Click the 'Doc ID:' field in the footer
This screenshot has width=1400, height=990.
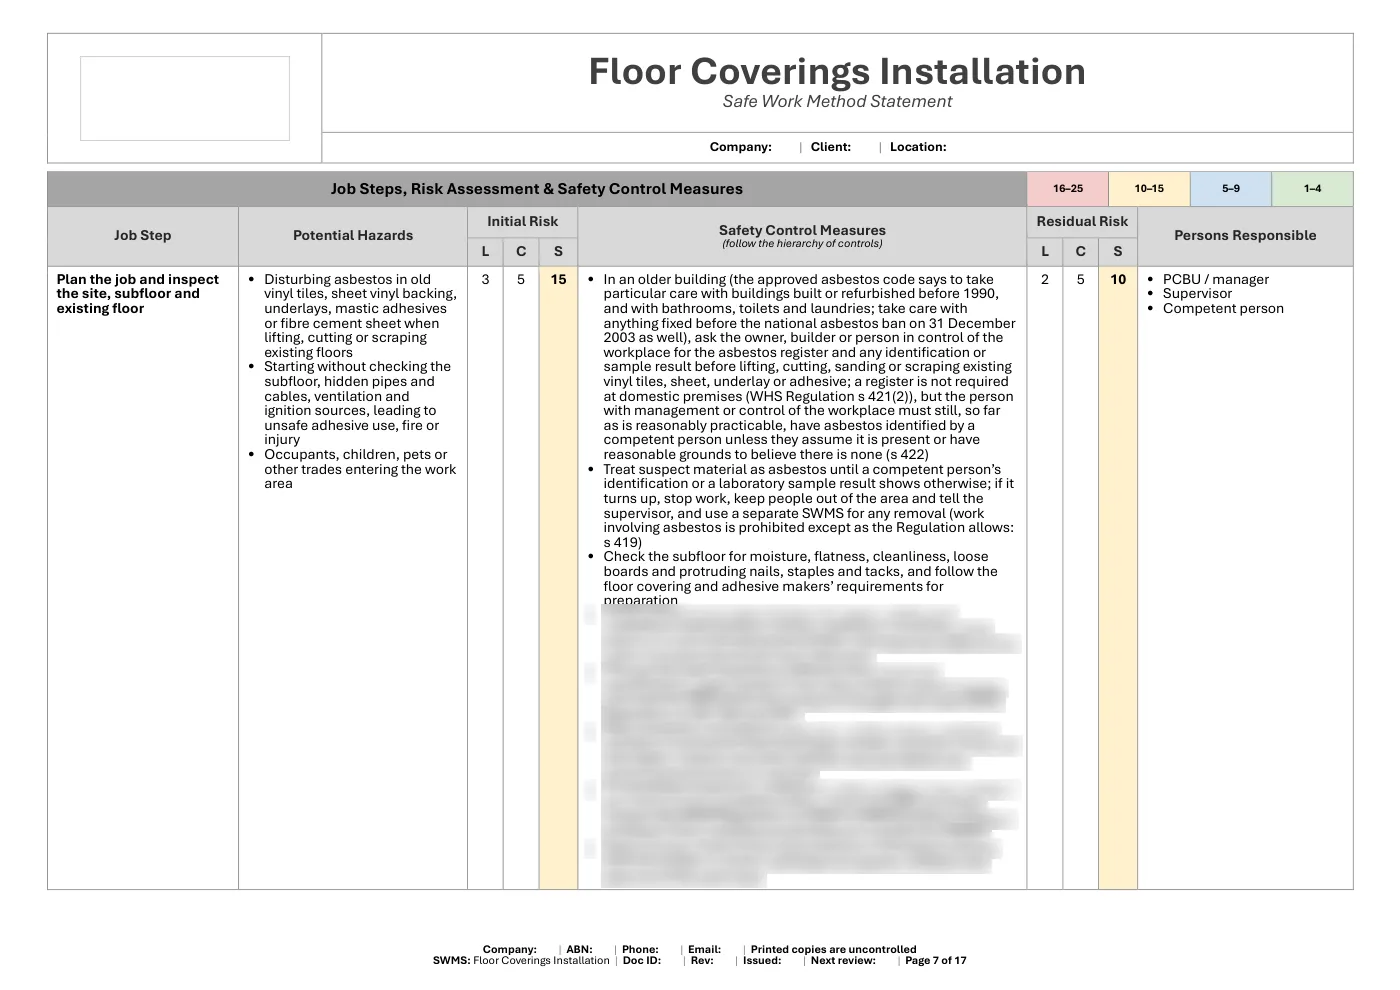pos(642,961)
